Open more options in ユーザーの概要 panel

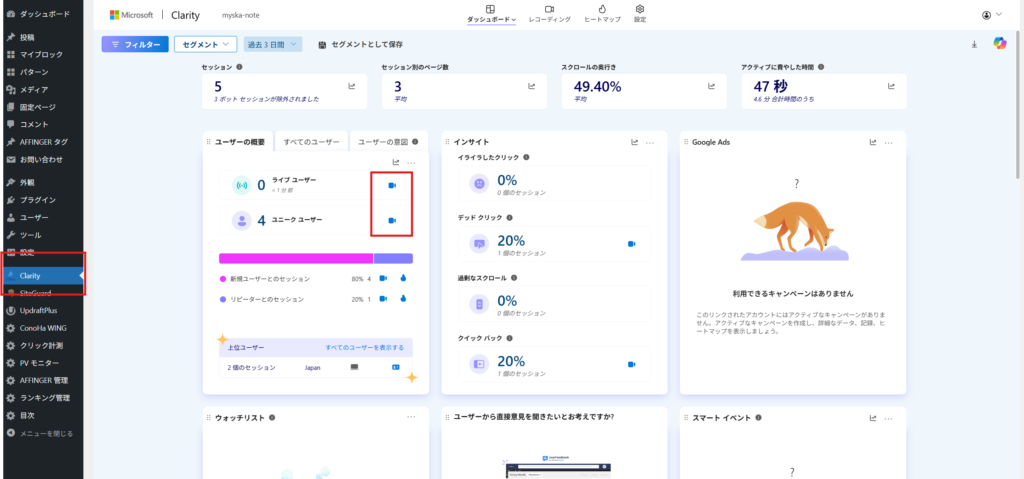tap(411, 163)
